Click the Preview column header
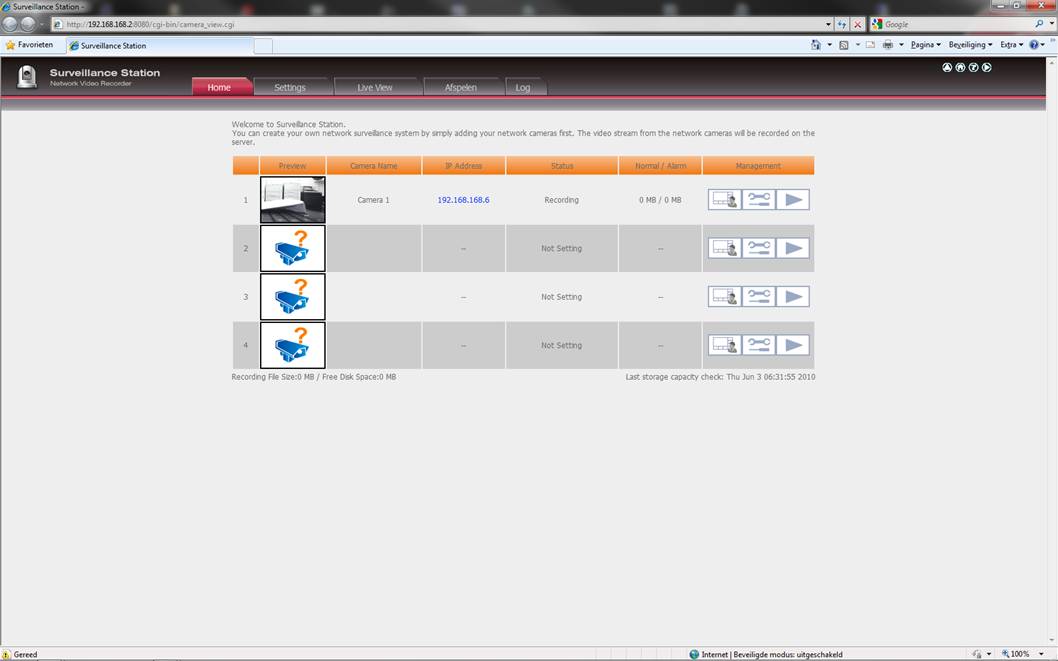1058x661 pixels. point(293,166)
